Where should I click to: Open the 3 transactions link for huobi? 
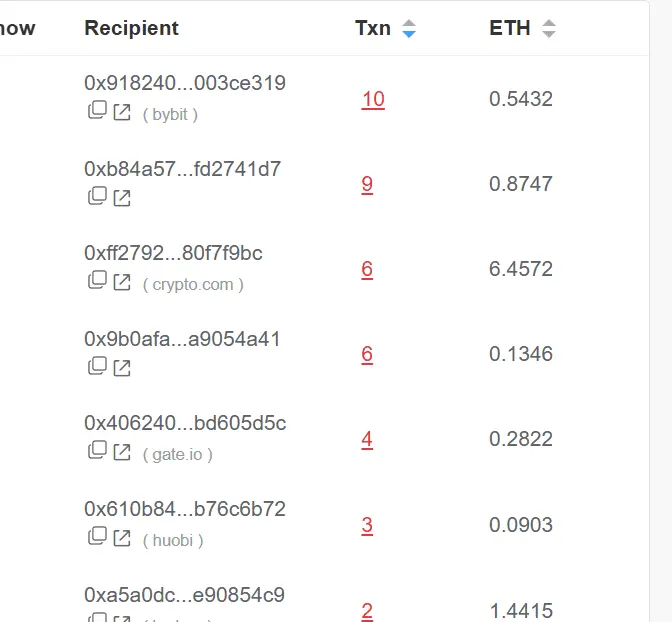point(367,525)
